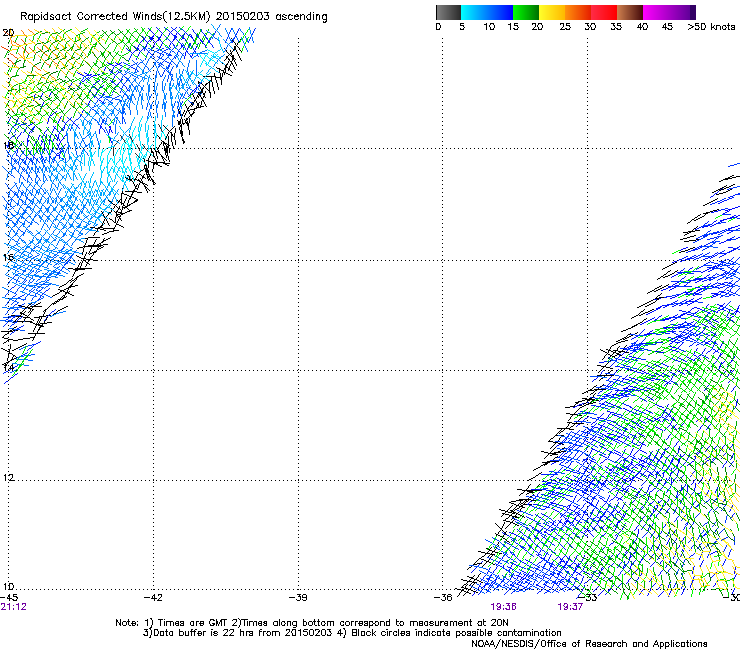740x650 pixels.
Task: Click the purple timestamp 19:36
Action: [503, 607]
